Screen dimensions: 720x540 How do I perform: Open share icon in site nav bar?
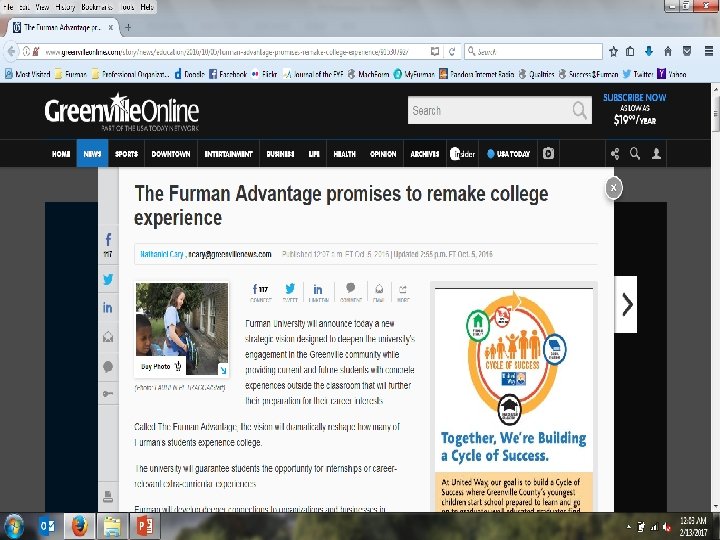pyautogui.click(x=615, y=154)
